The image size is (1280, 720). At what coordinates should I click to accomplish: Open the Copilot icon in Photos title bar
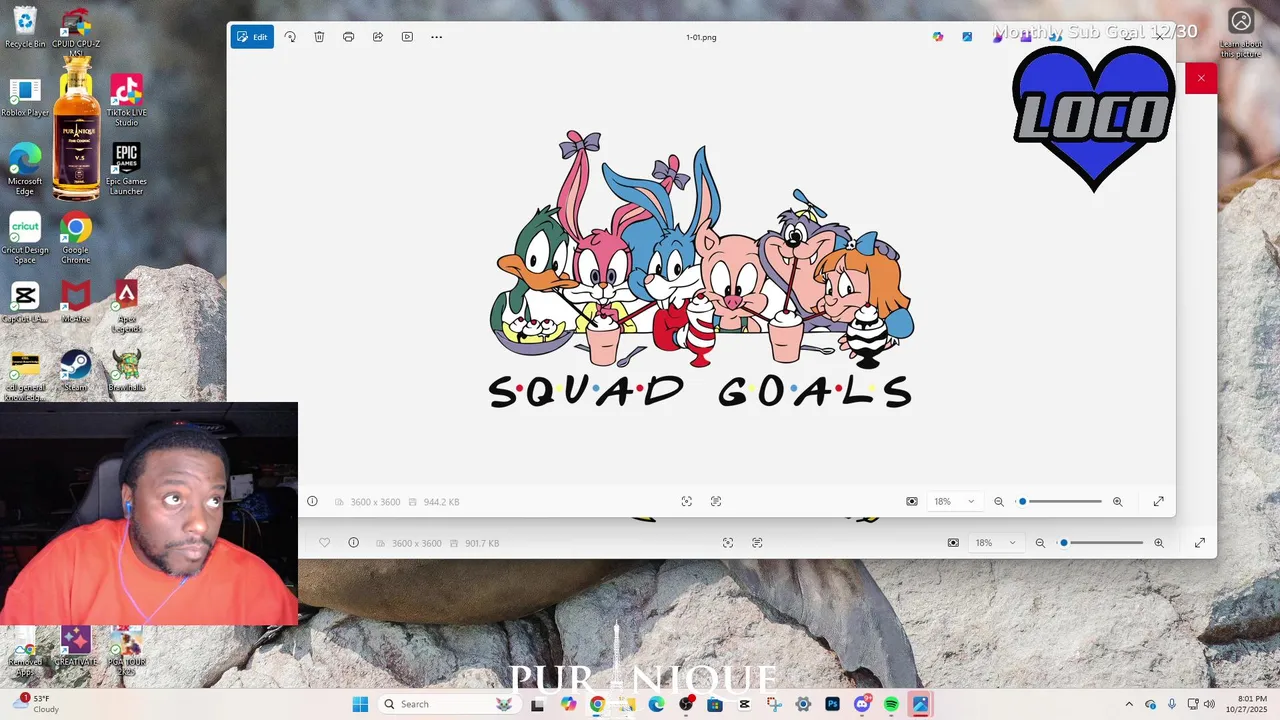pos(938,37)
